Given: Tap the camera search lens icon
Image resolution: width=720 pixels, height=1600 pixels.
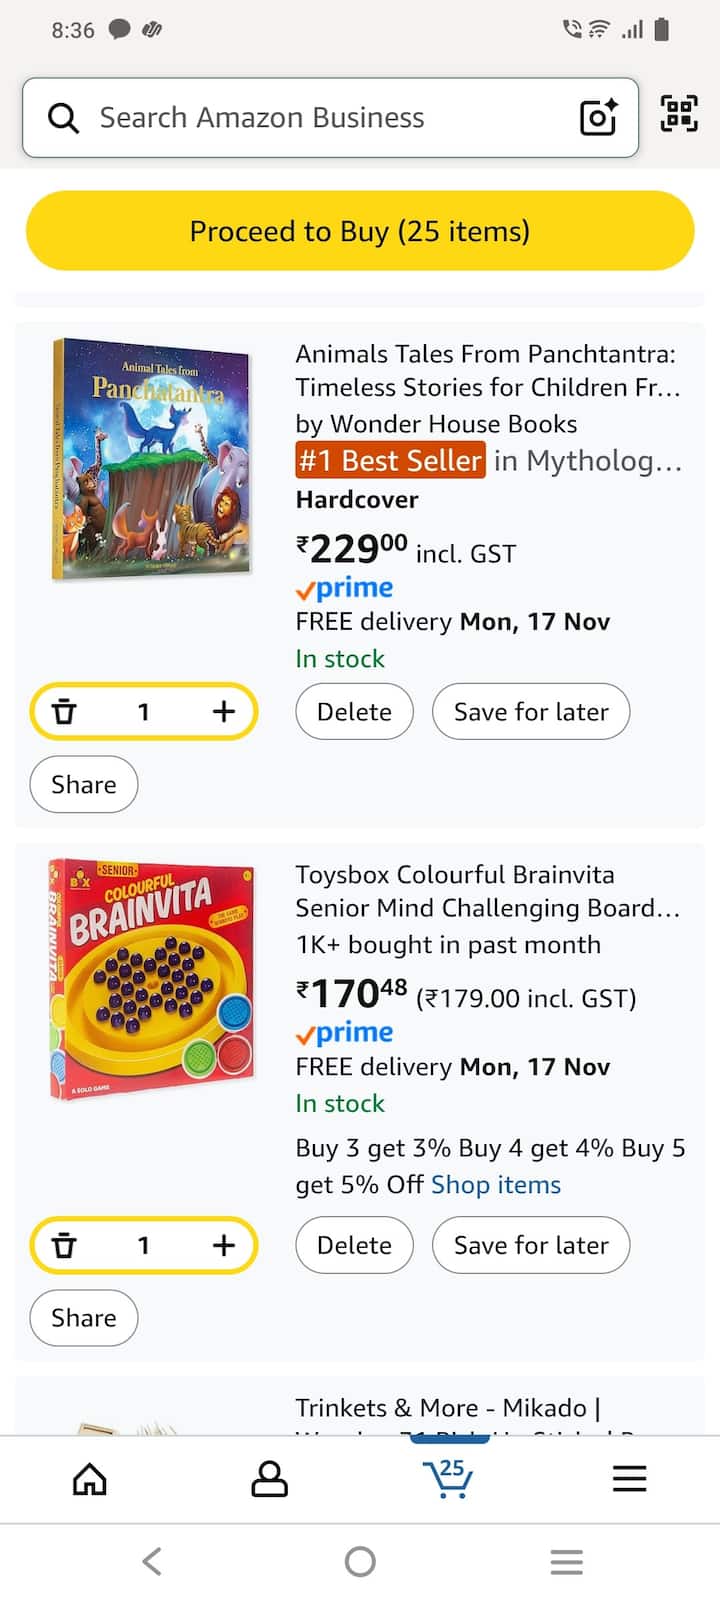Looking at the screenshot, I should point(598,117).
